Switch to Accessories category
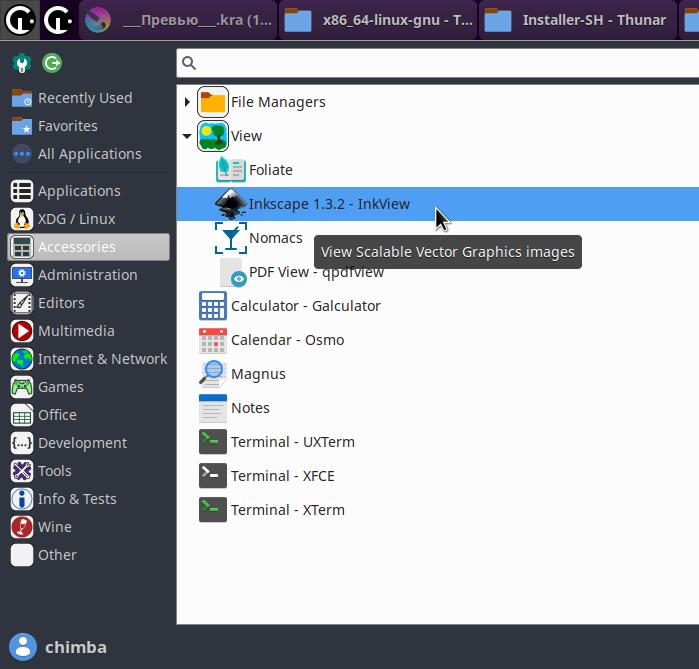The width and height of the screenshot is (699, 669). pos(89,247)
